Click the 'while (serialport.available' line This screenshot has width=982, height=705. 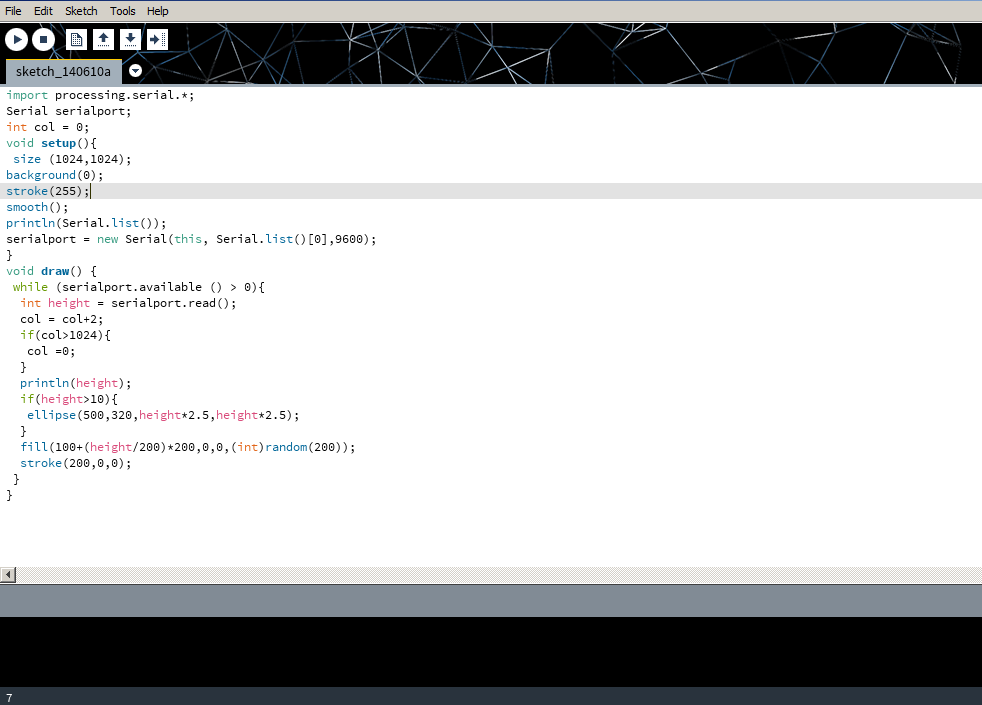pyautogui.click(x=138, y=287)
